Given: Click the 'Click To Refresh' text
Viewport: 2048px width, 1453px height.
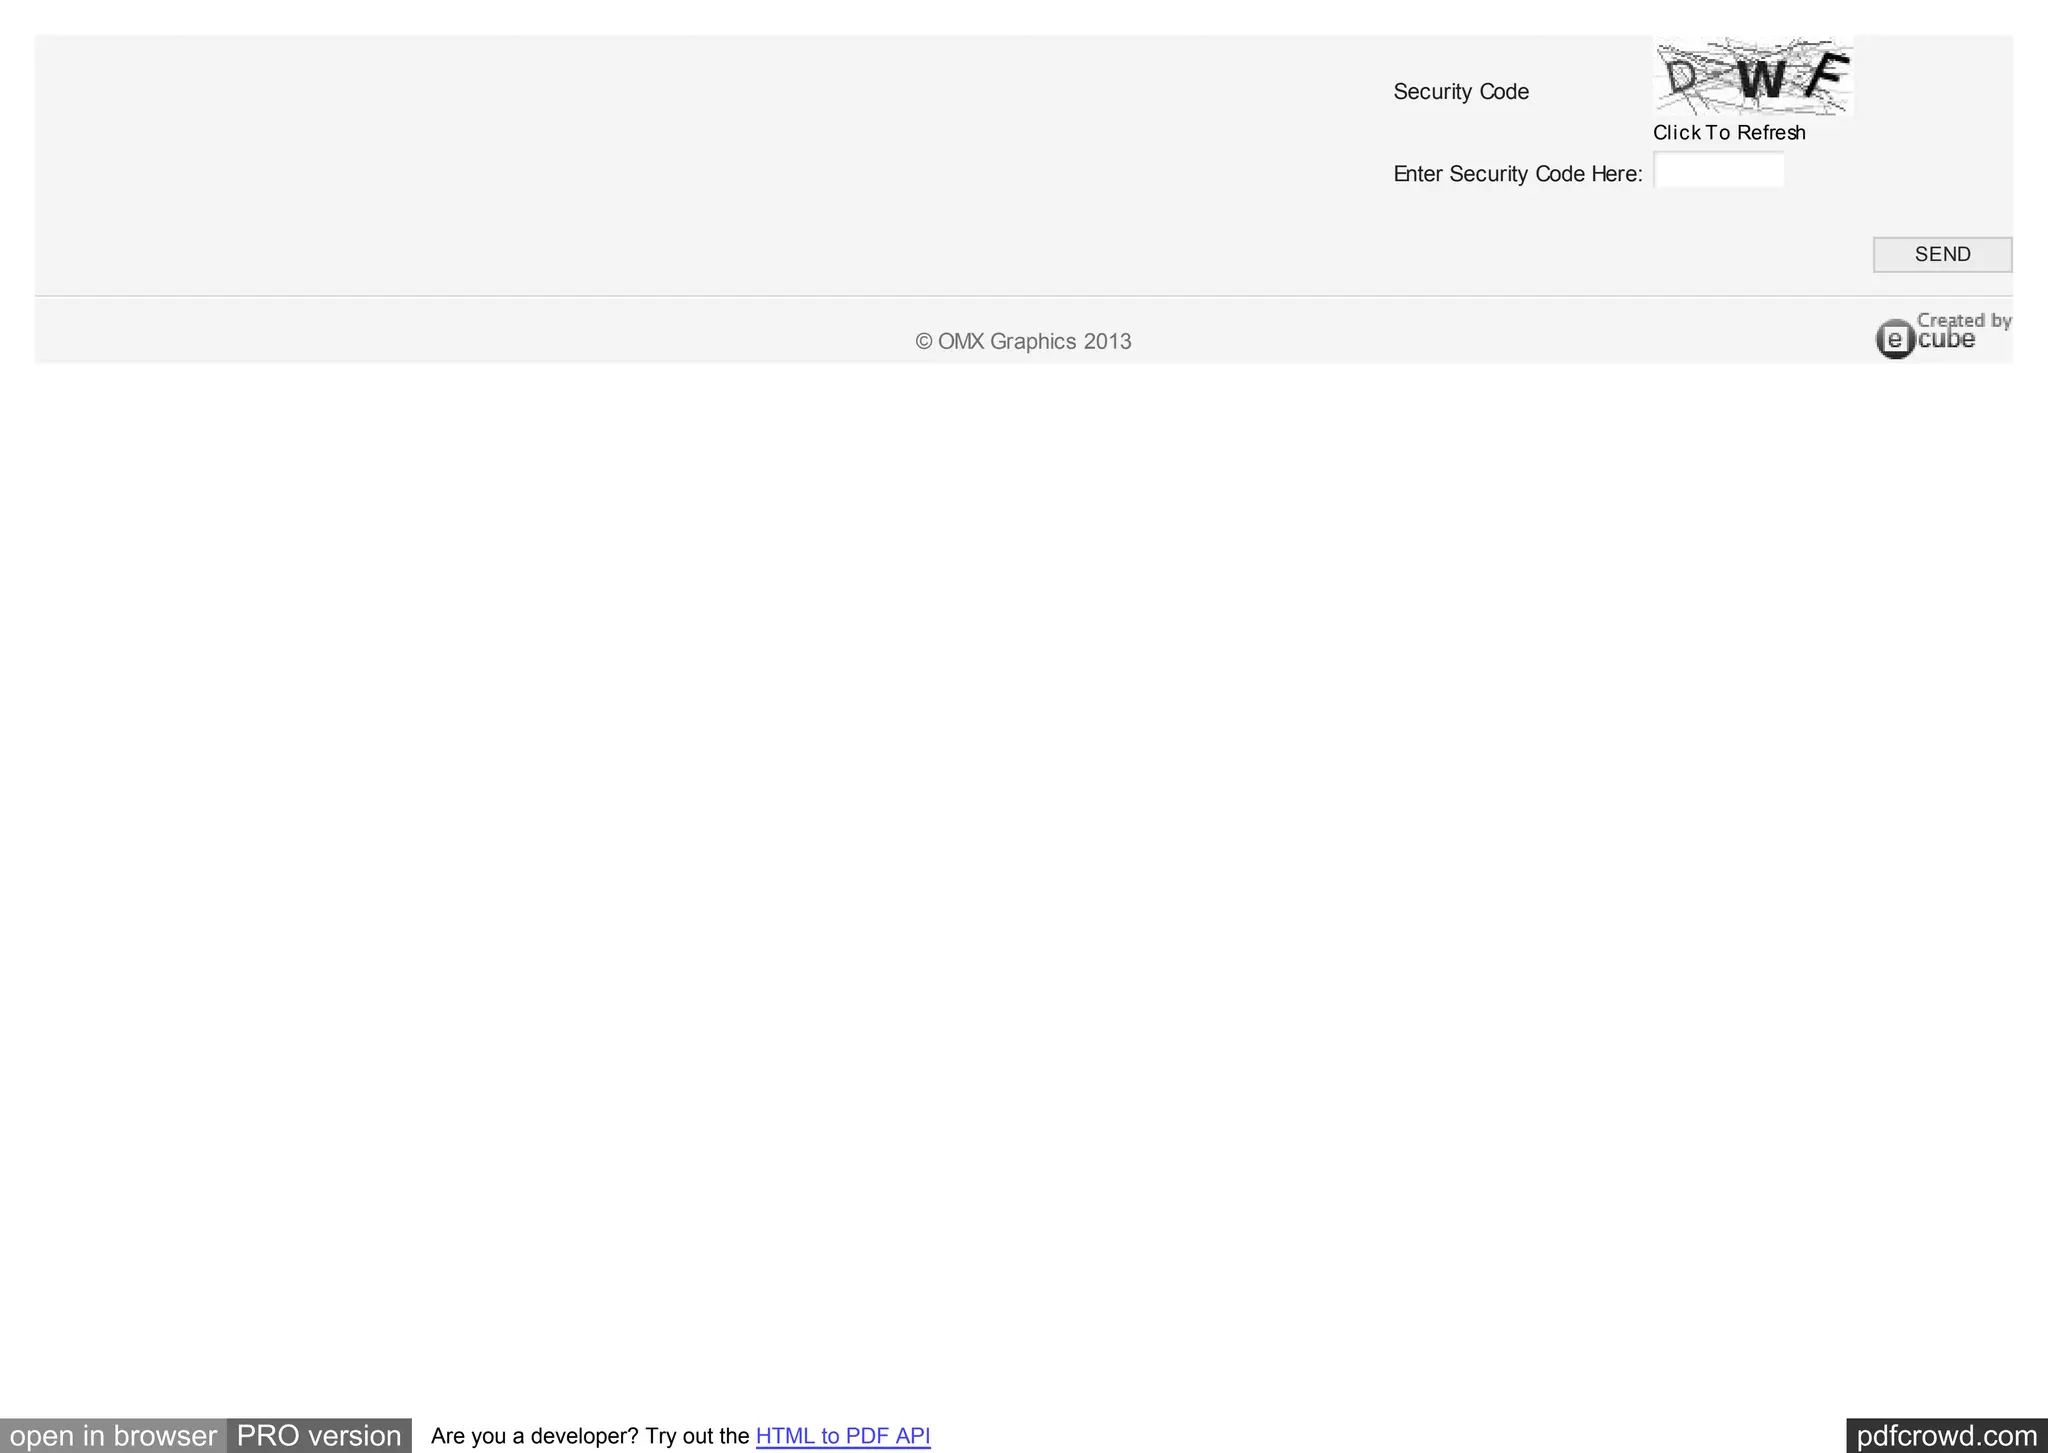Looking at the screenshot, I should pos(1728,133).
